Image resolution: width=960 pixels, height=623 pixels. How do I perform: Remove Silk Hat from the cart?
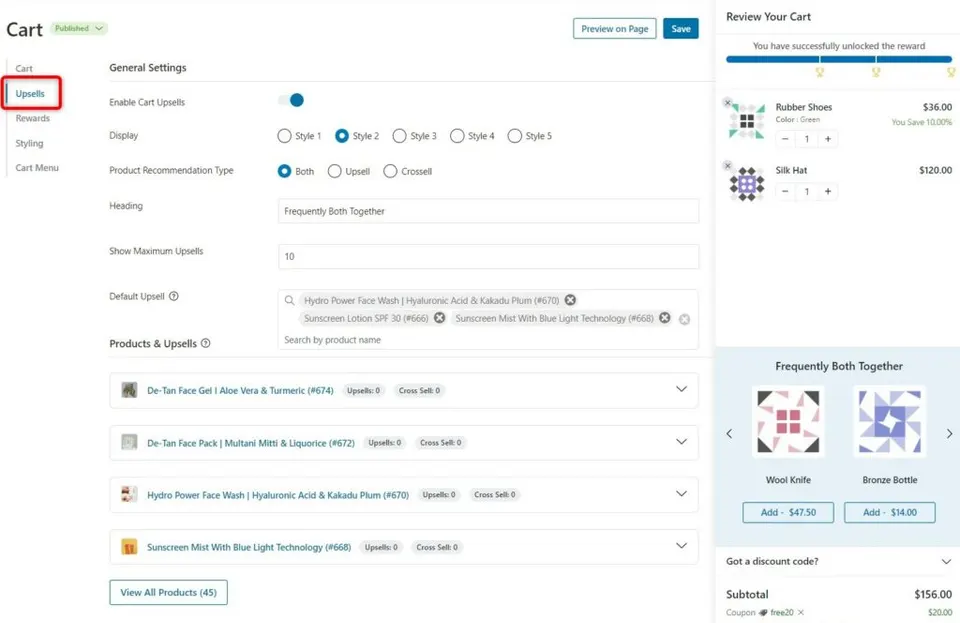(x=727, y=166)
